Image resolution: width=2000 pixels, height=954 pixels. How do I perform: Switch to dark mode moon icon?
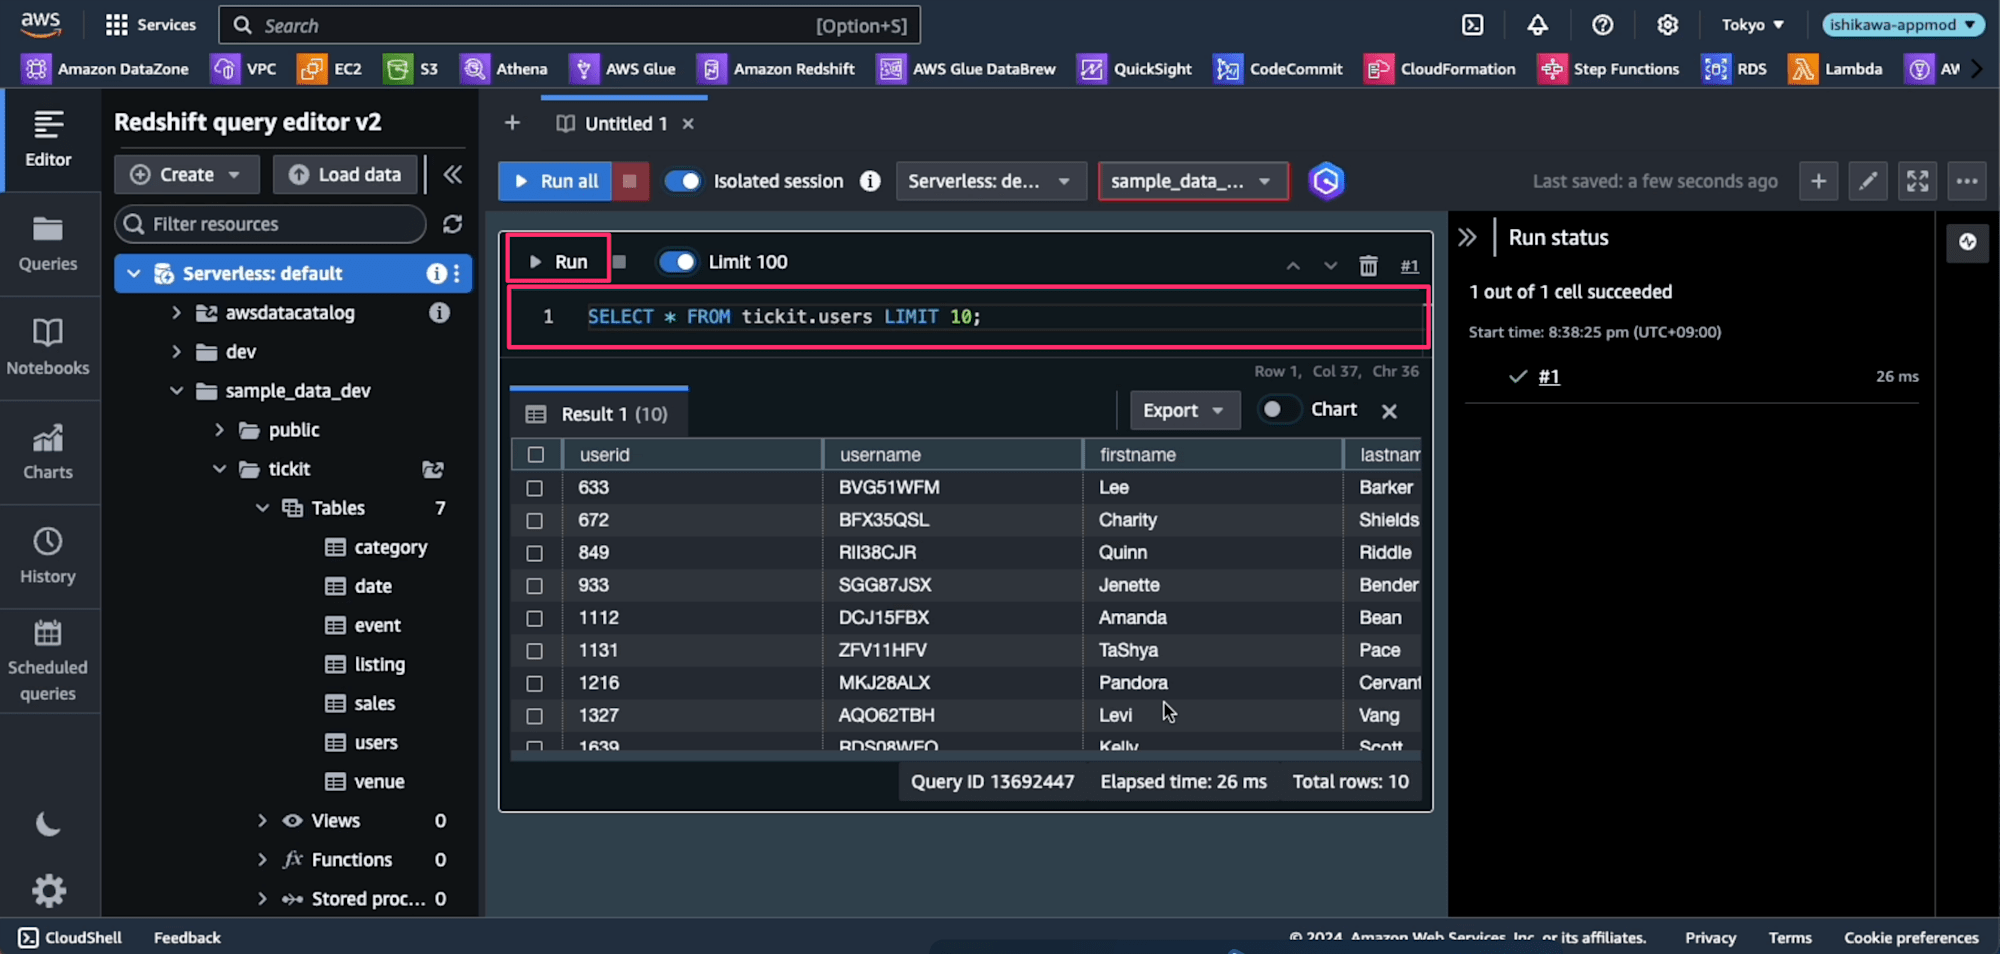(48, 824)
